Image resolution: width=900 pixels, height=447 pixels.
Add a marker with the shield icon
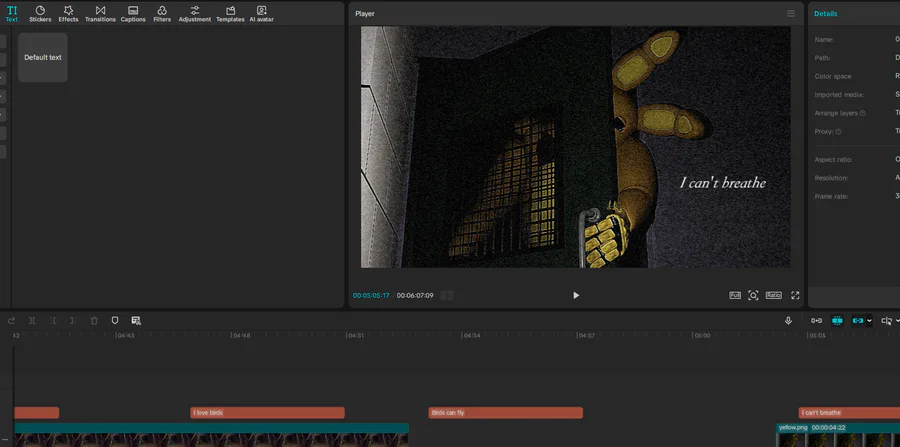[x=115, y=320]
